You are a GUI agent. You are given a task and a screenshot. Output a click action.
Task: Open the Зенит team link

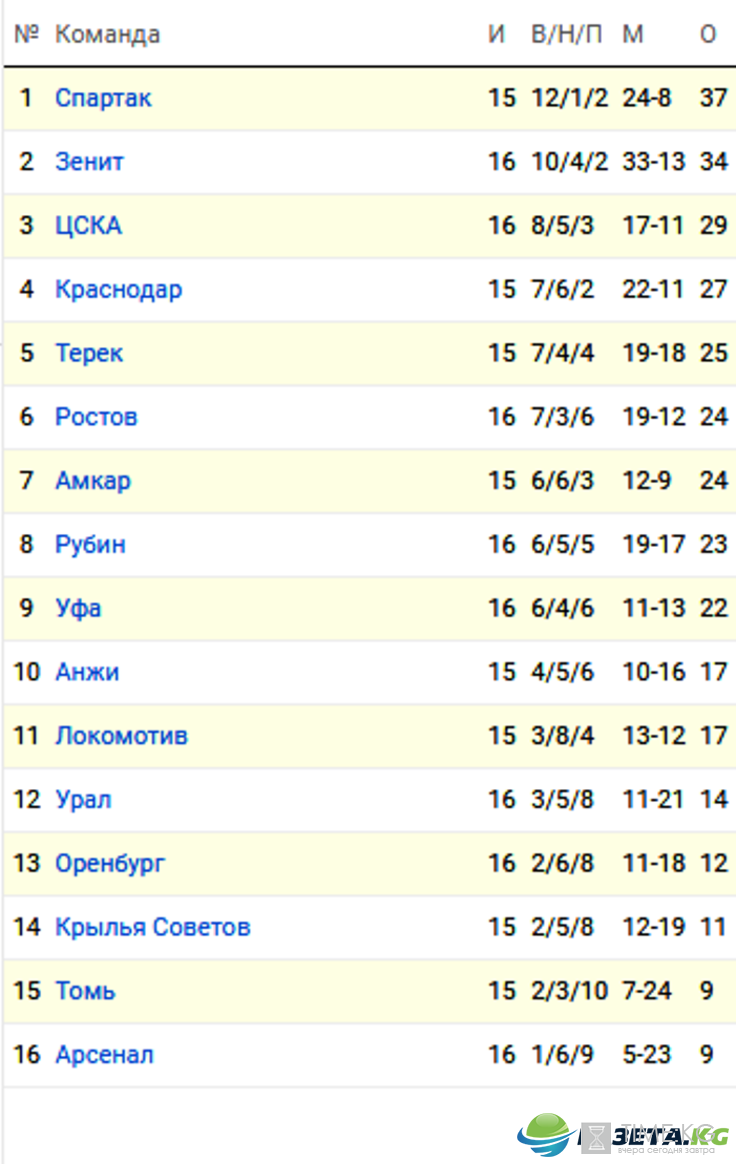[x=89, y=162]
